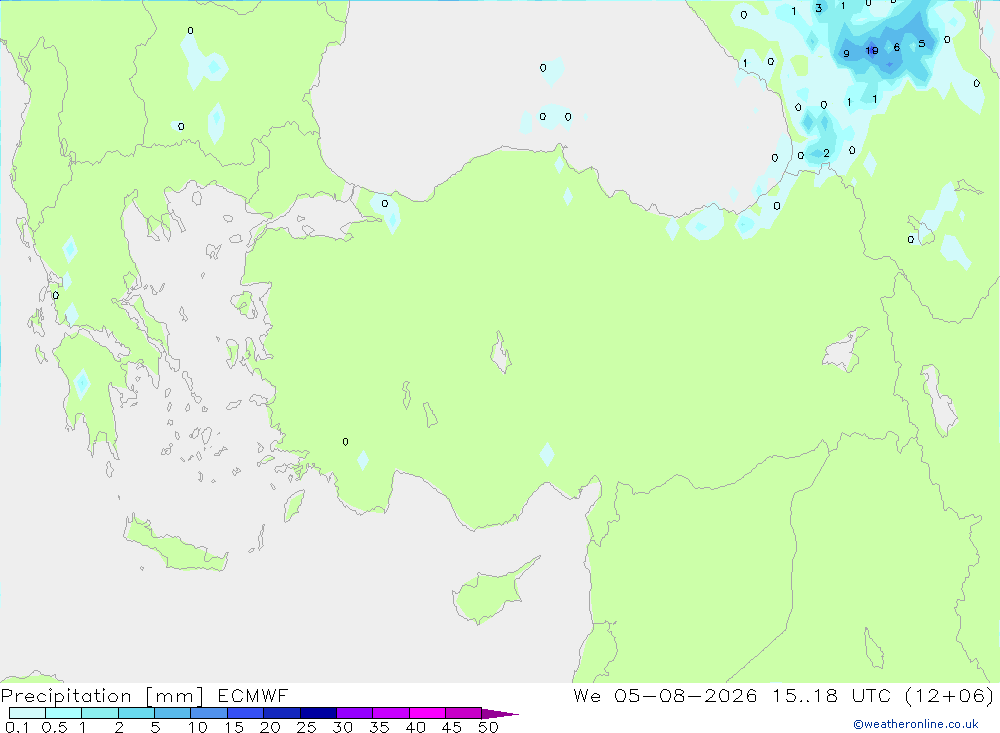Pick the 10–15 mm legend color box
Viewport: 1000px width, 733px height.
(209, 713)
